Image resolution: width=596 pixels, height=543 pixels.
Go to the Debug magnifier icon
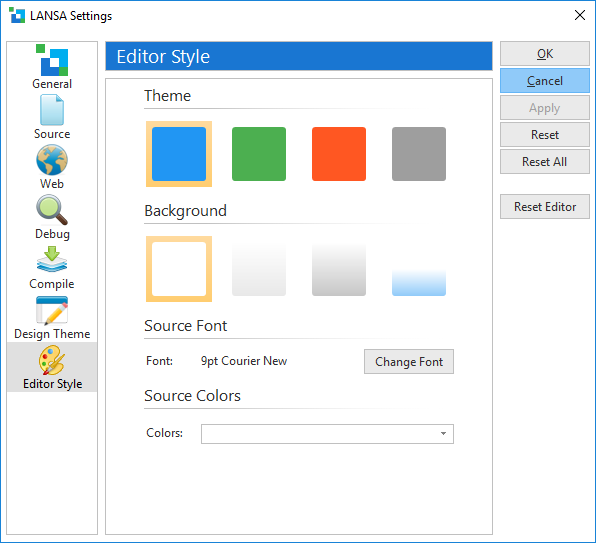52,210
